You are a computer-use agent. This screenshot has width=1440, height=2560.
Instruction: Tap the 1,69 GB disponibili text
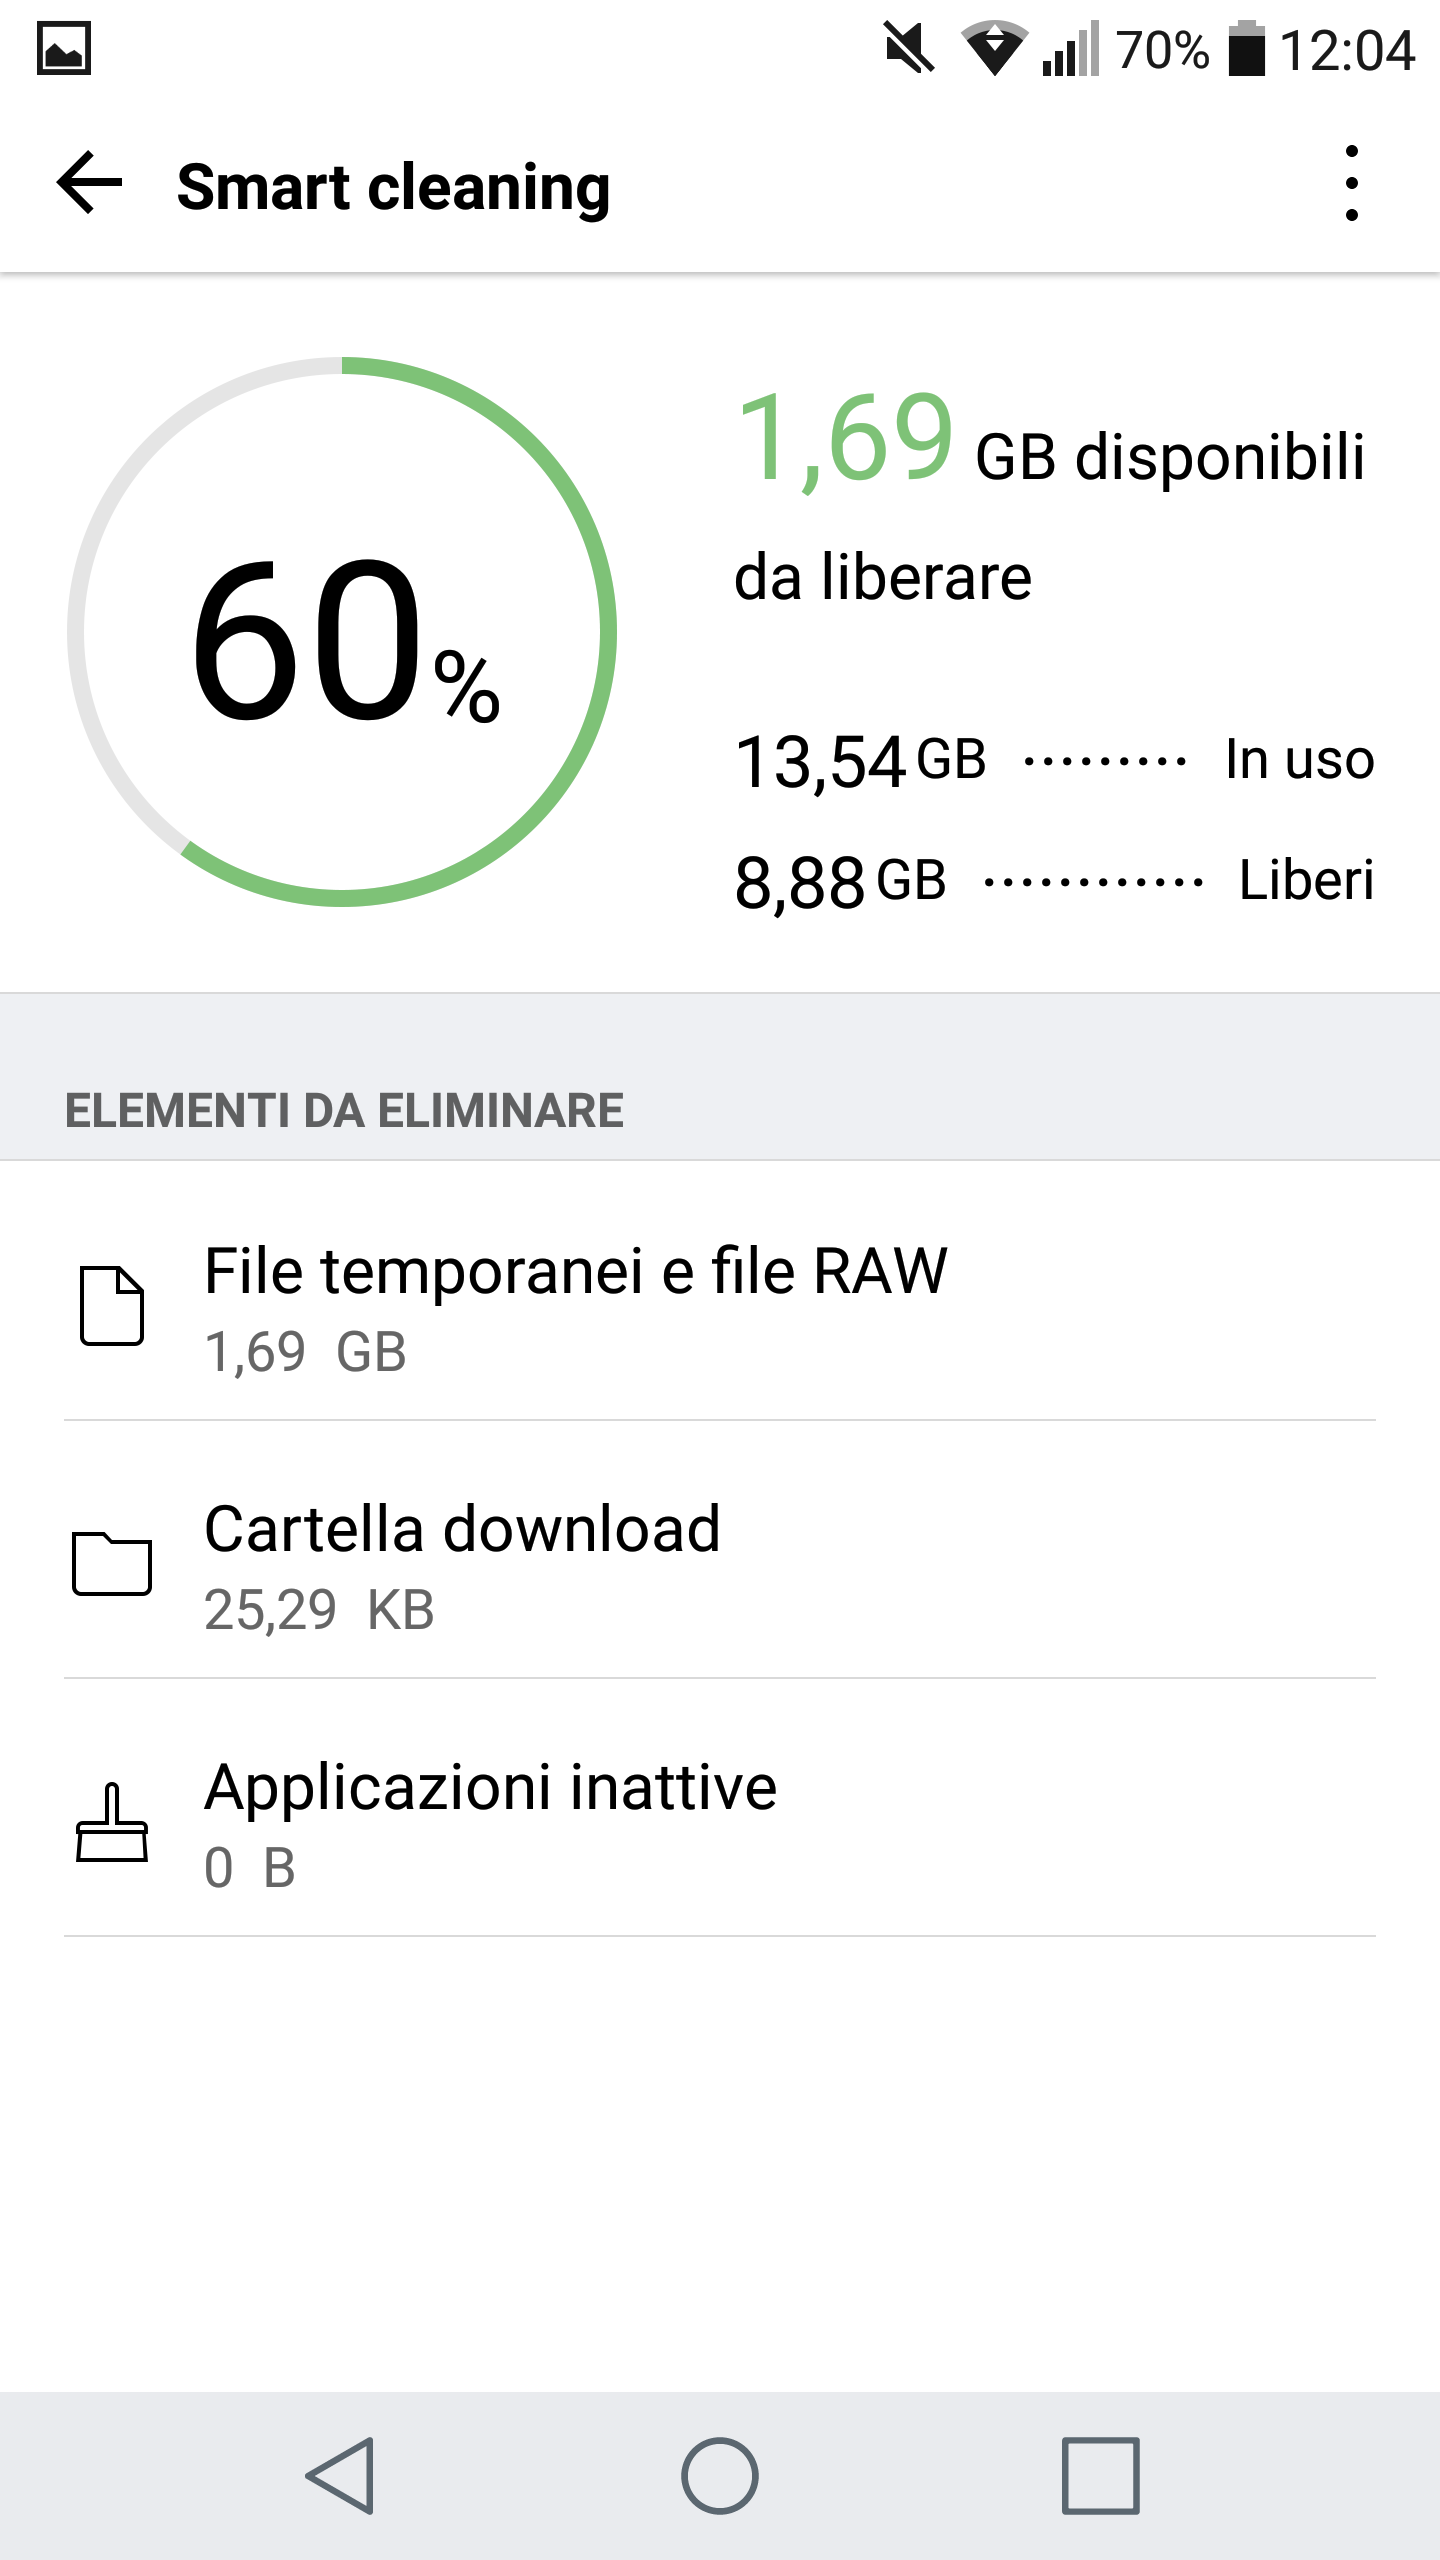(x=1050, y=445)
